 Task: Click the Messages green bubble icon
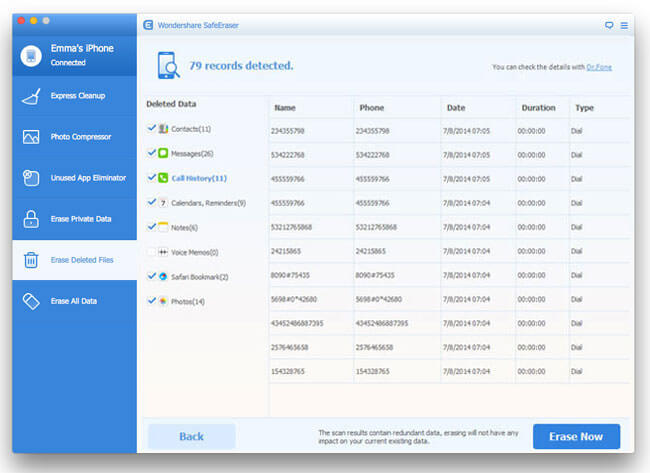(x=163, y=153)
